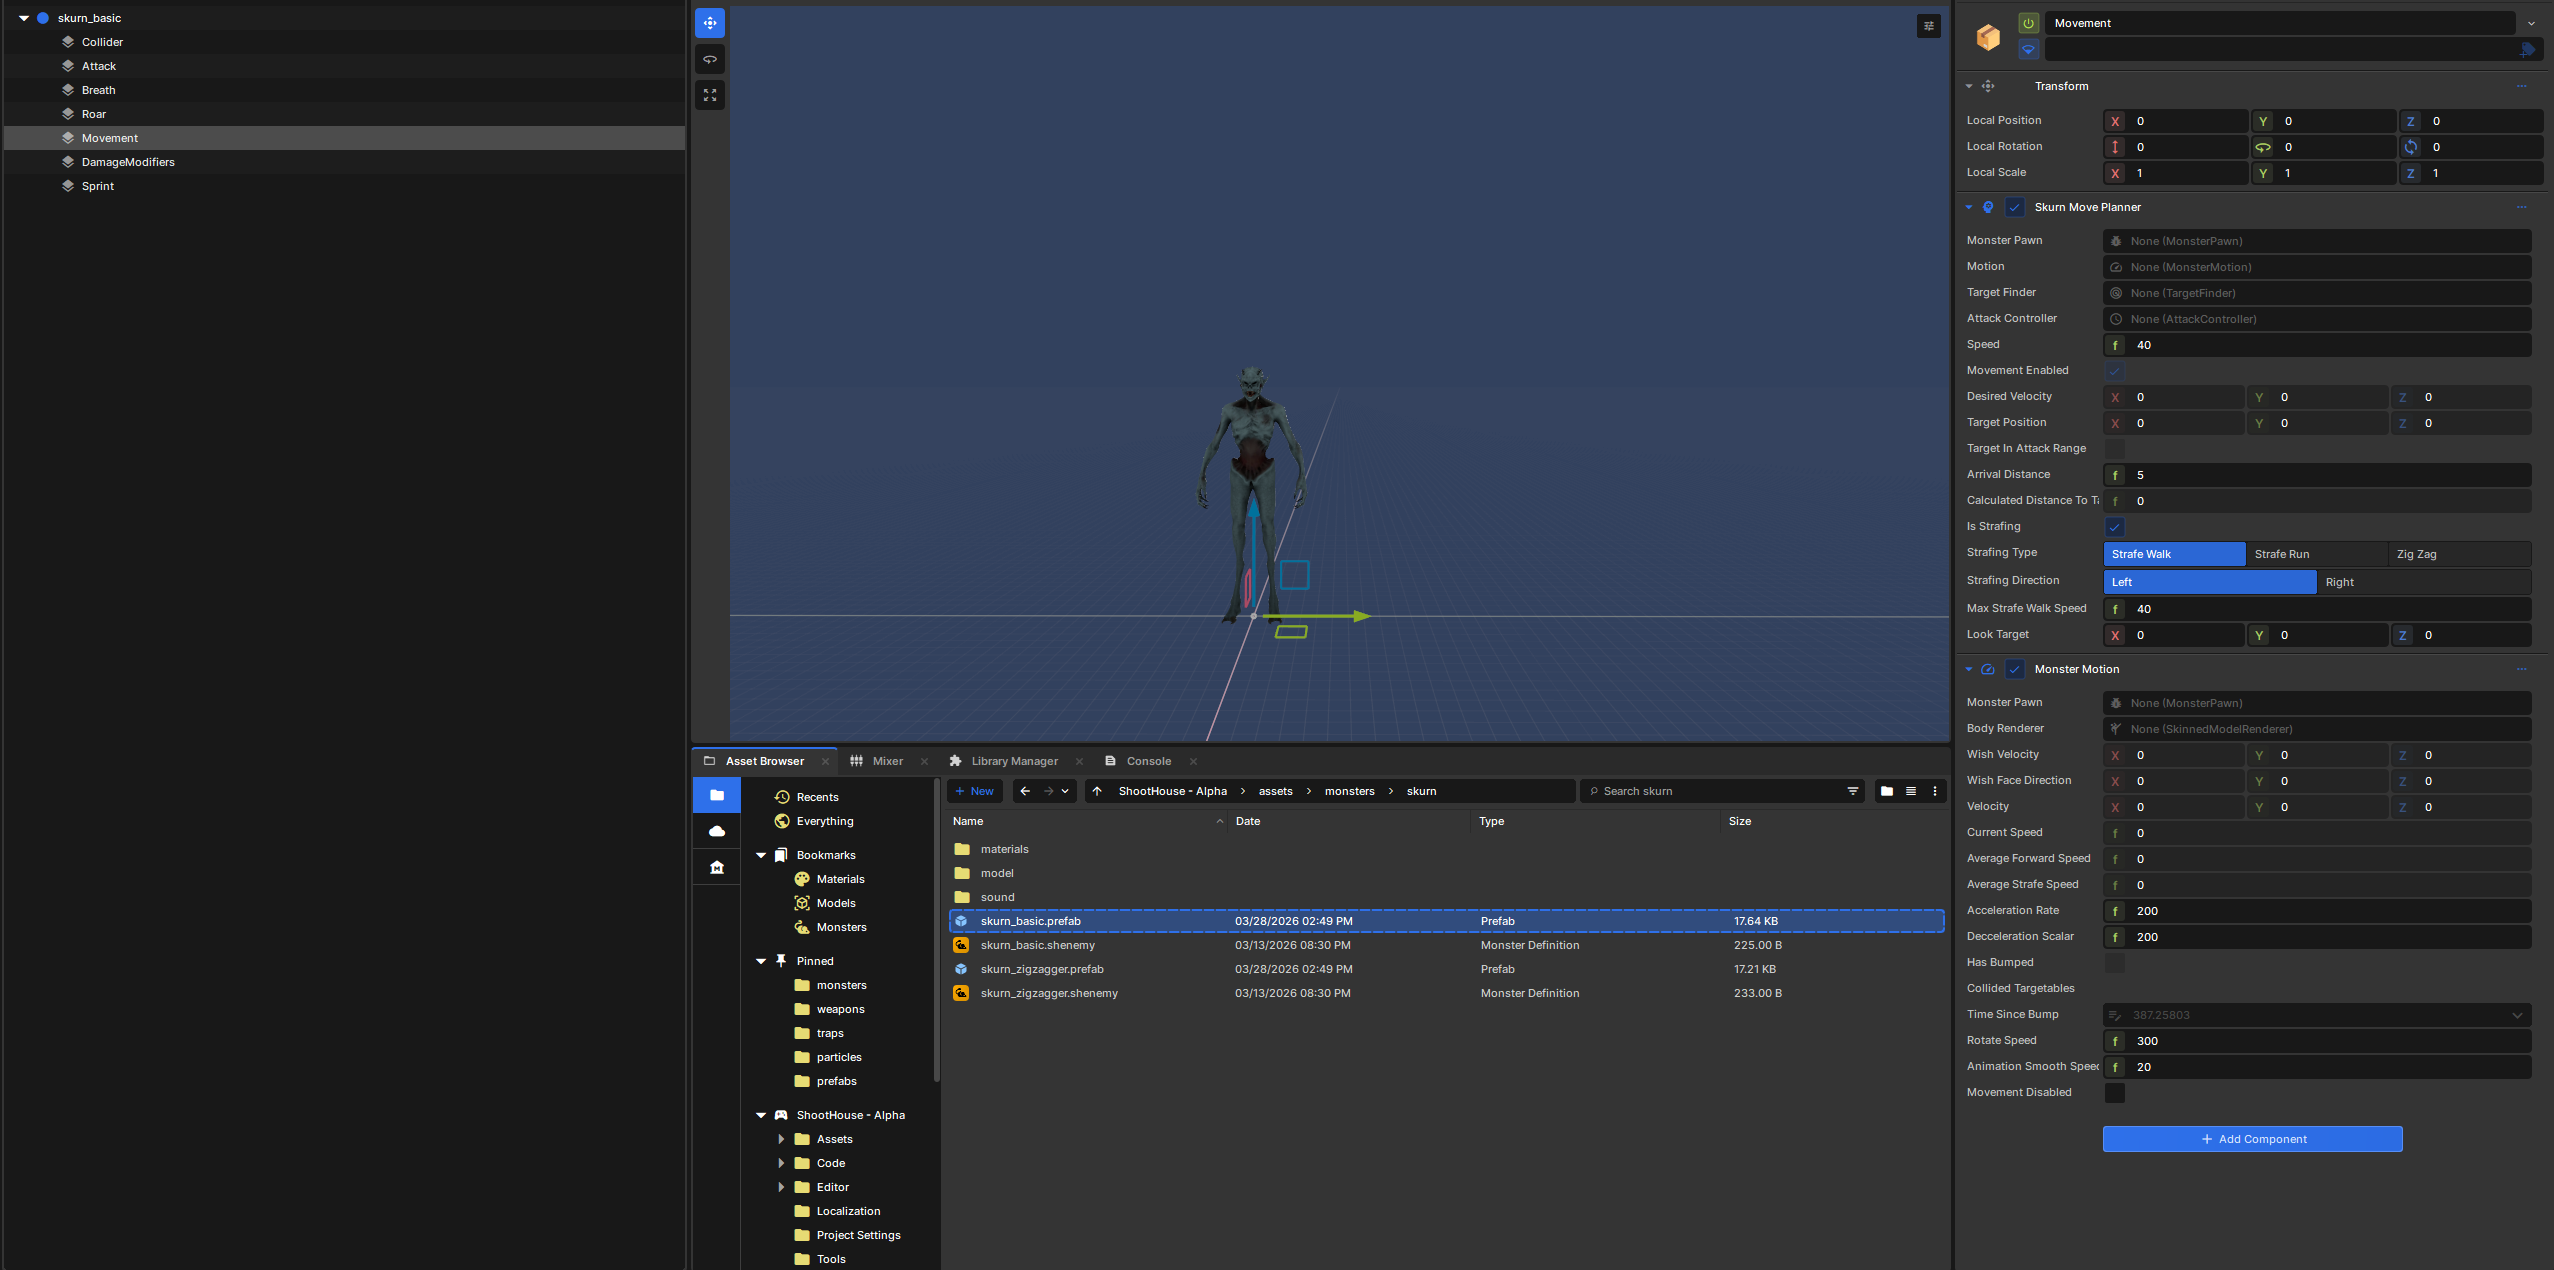Disable the Skurn Move Planner component
This screenshot has width=2554, height=1270.
2015,207
